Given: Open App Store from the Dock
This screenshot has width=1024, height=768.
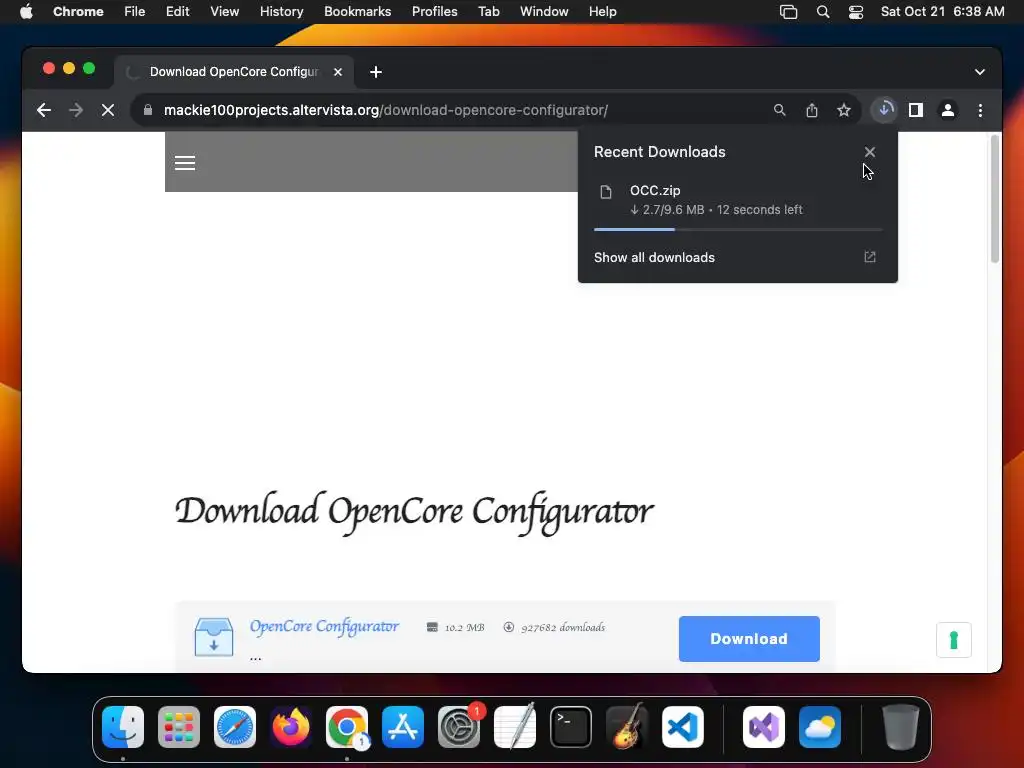Looking at the screenshot, I should coord(403,727).
